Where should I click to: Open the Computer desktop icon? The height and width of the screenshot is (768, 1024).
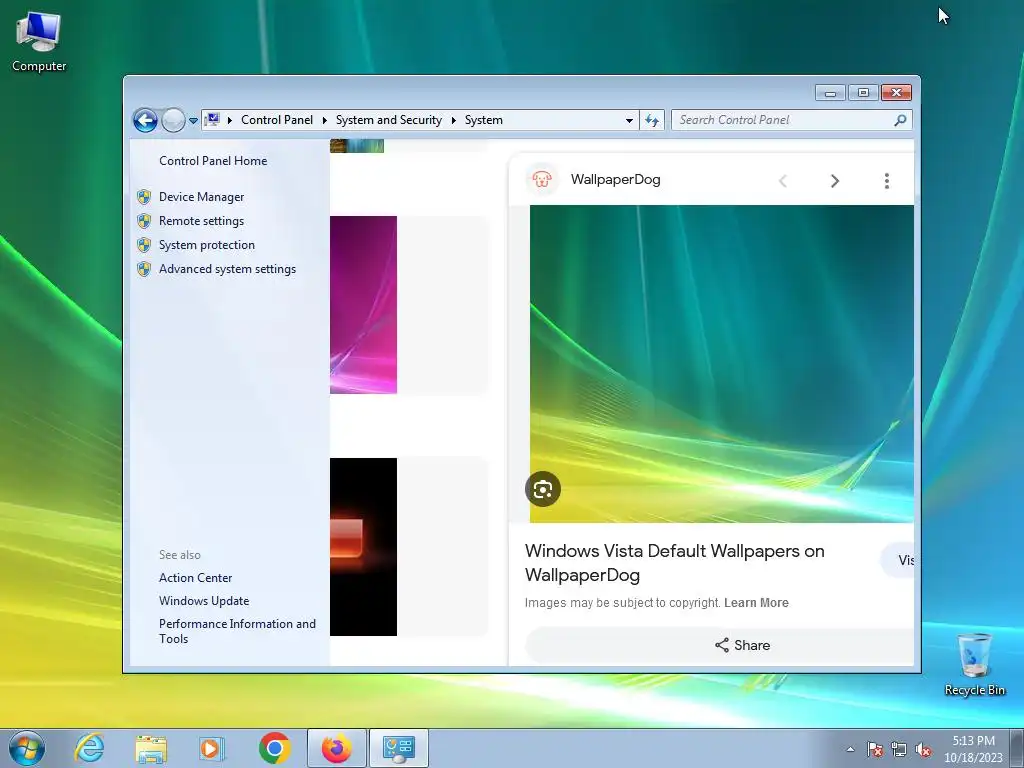click(x=39, y=42)
